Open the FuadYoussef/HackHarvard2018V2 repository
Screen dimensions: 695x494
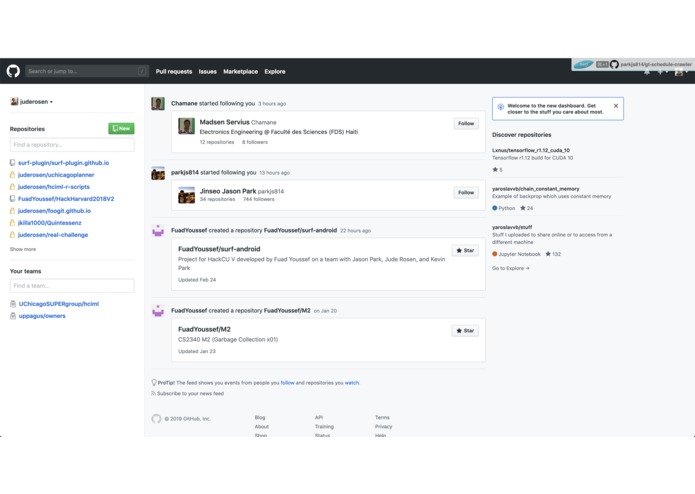[66, 198]
